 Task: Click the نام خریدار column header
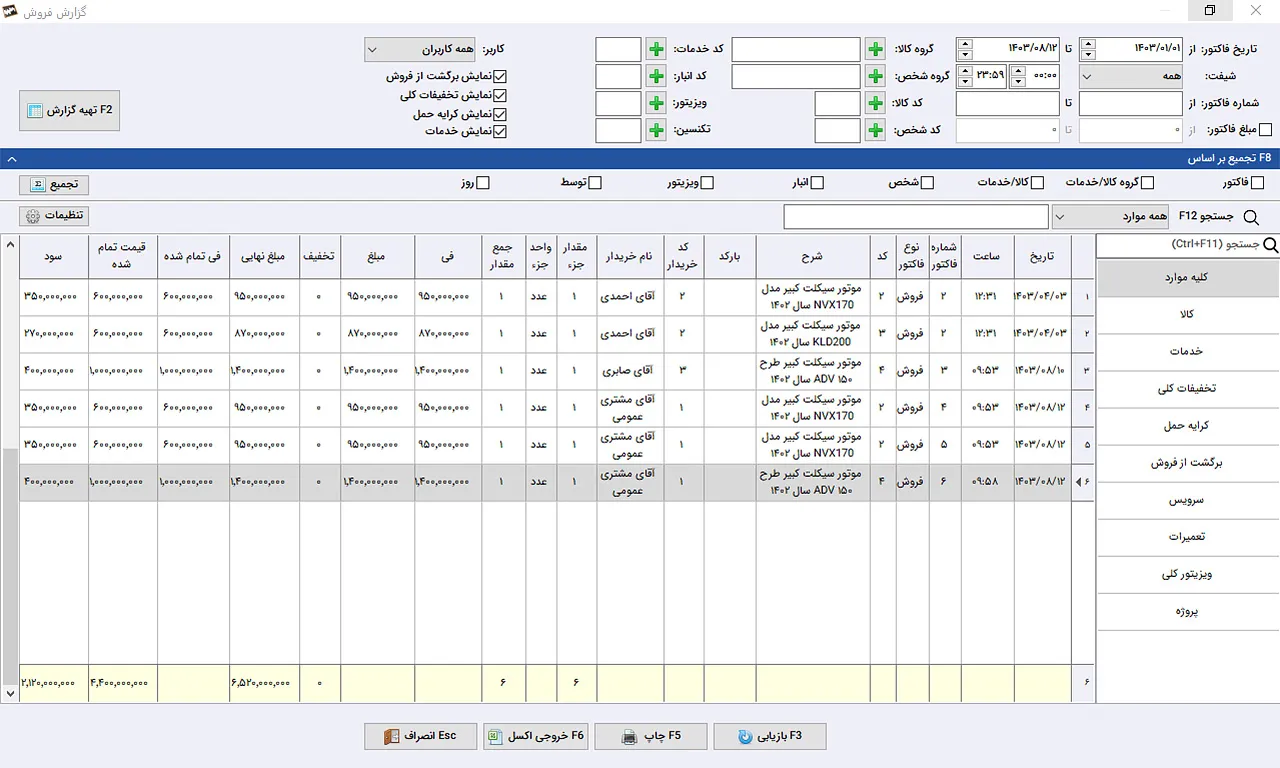(x=631, y=257)
